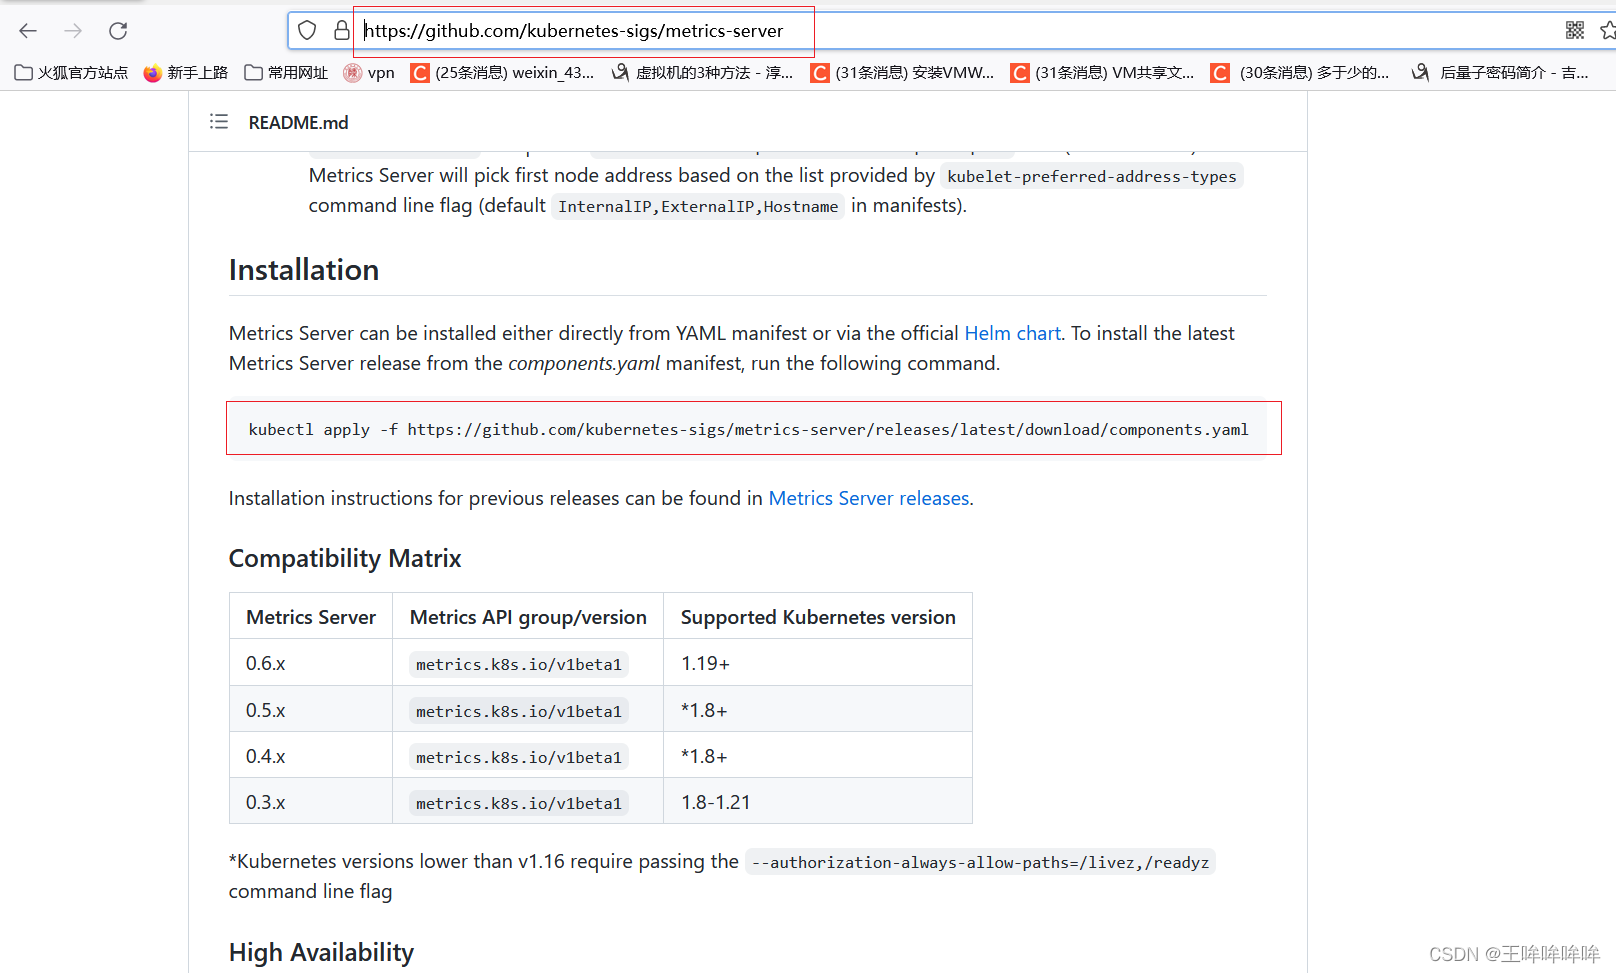Screen dimensions: 1616x973
Task: Click the Supported Kubernetes version column header
Action: [x=818, y=617]
